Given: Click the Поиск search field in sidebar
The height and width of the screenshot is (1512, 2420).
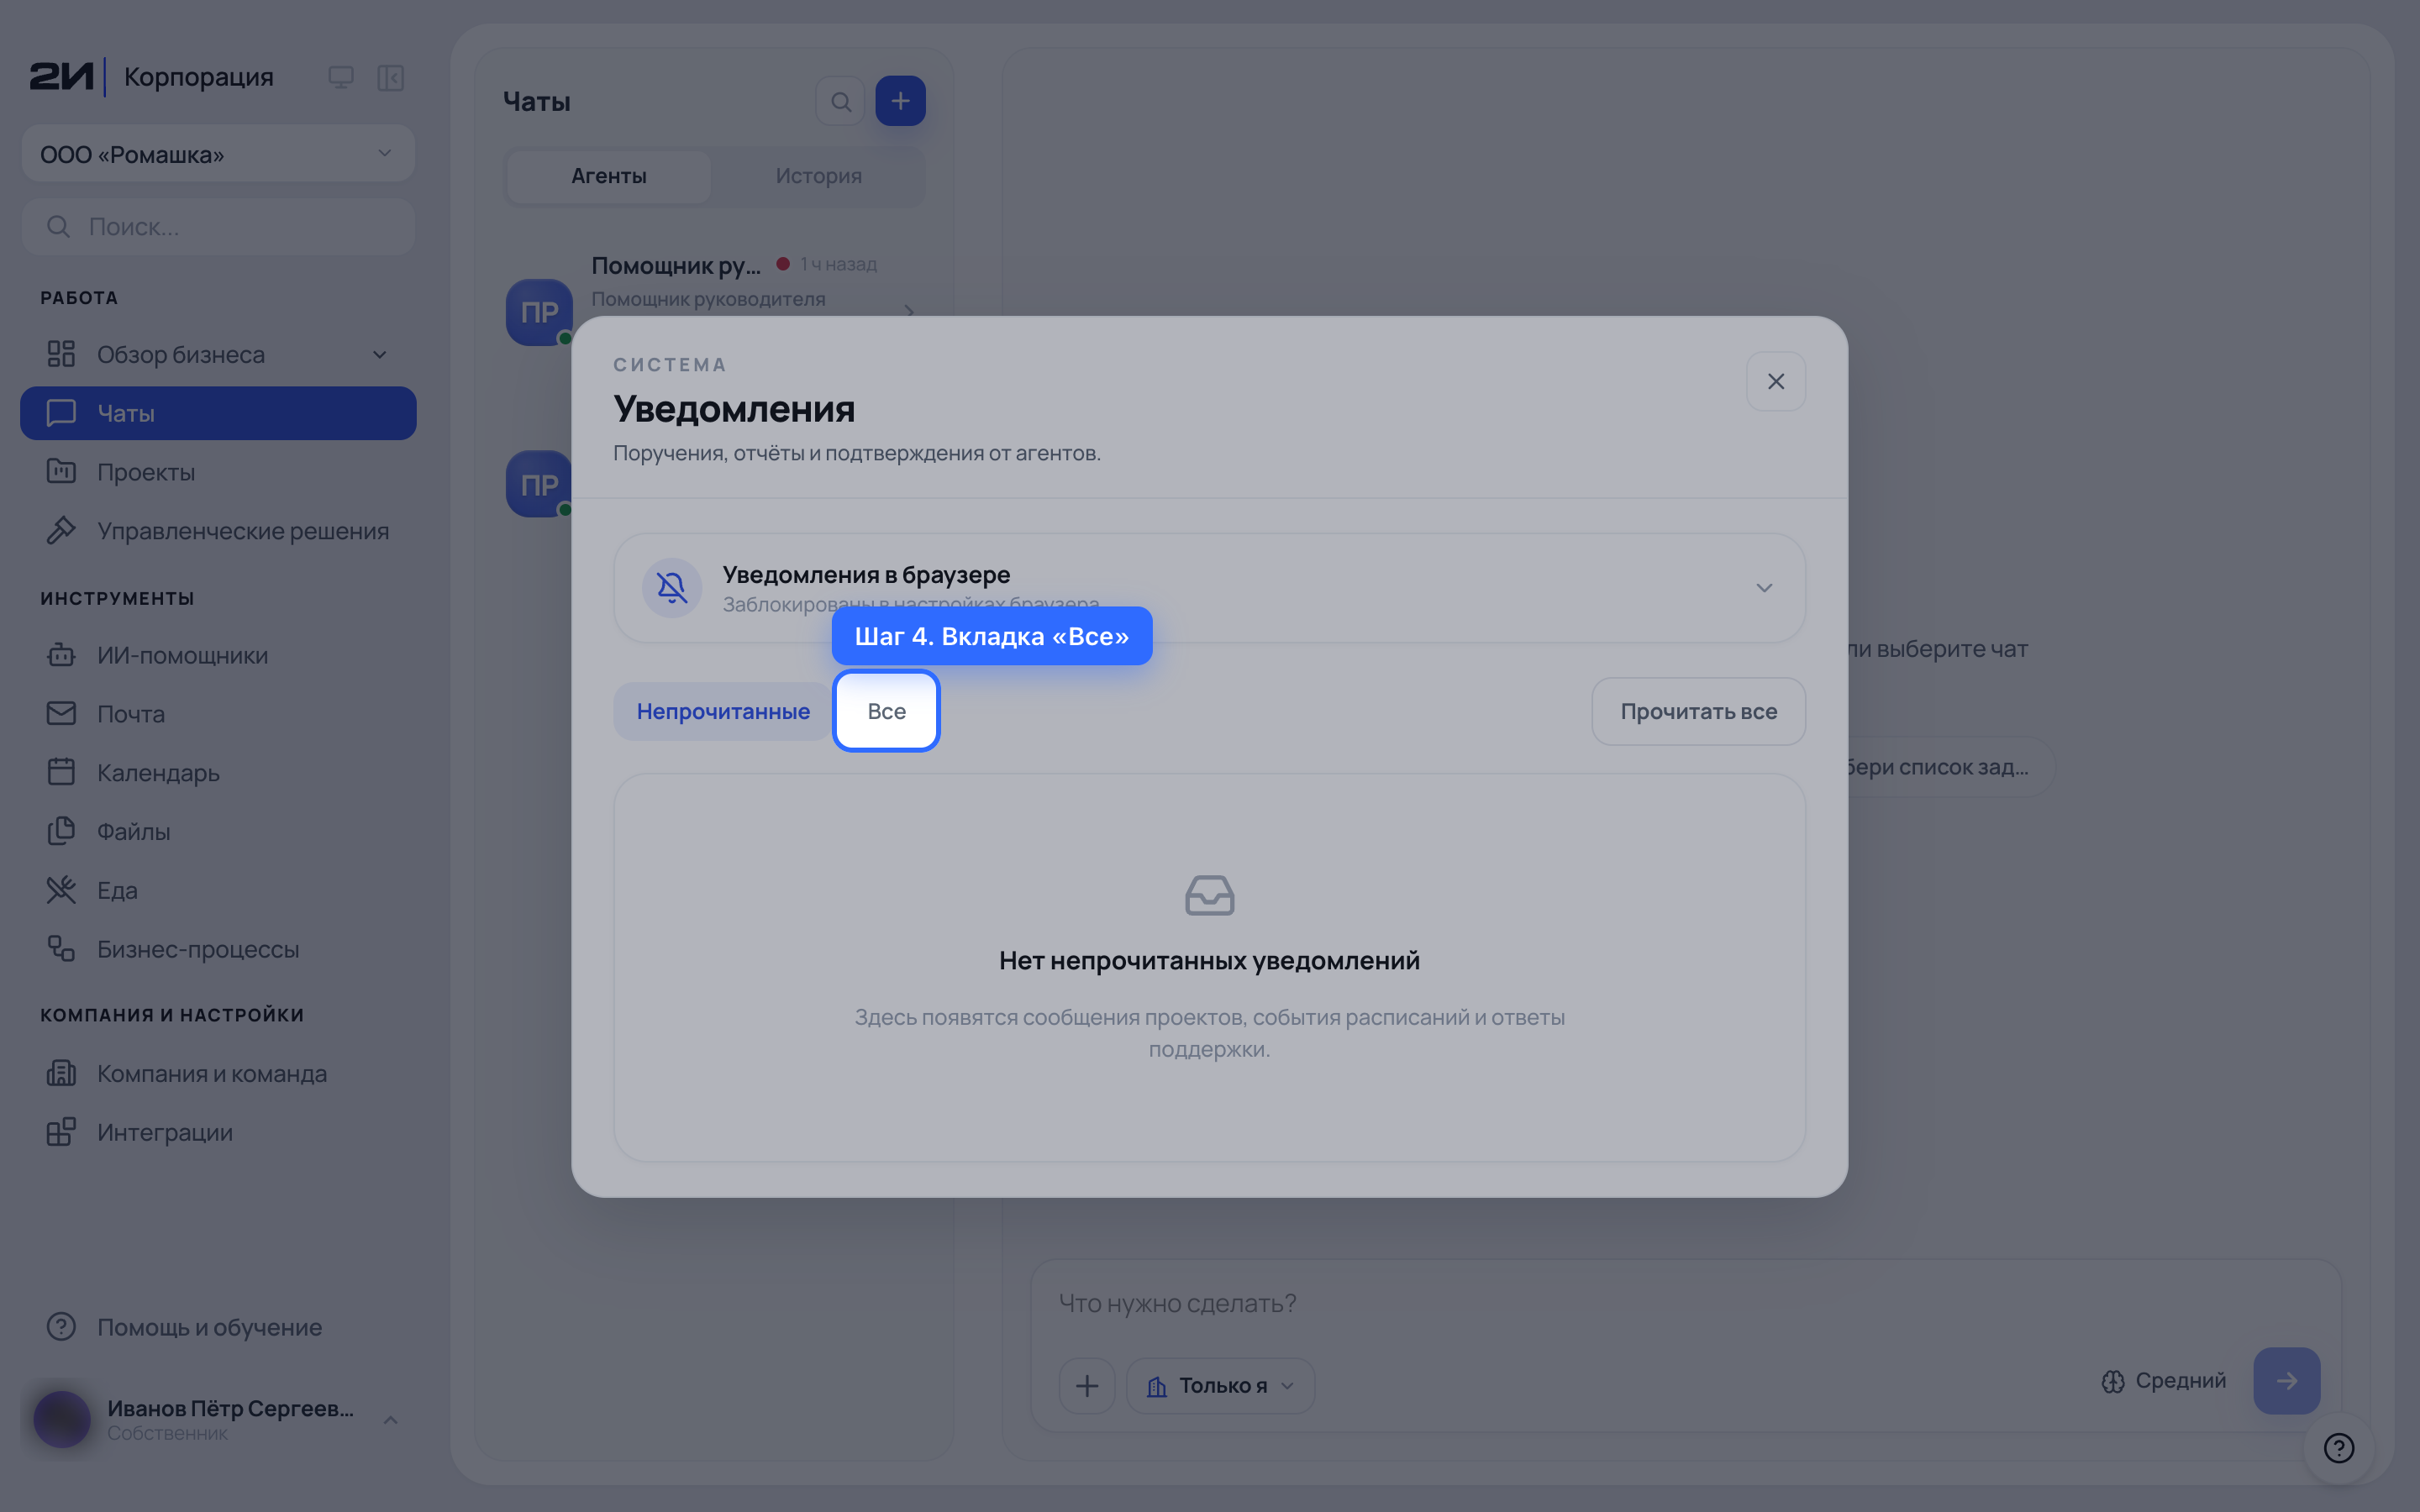Looking at the screenshot, I should [x=218, y=227].
